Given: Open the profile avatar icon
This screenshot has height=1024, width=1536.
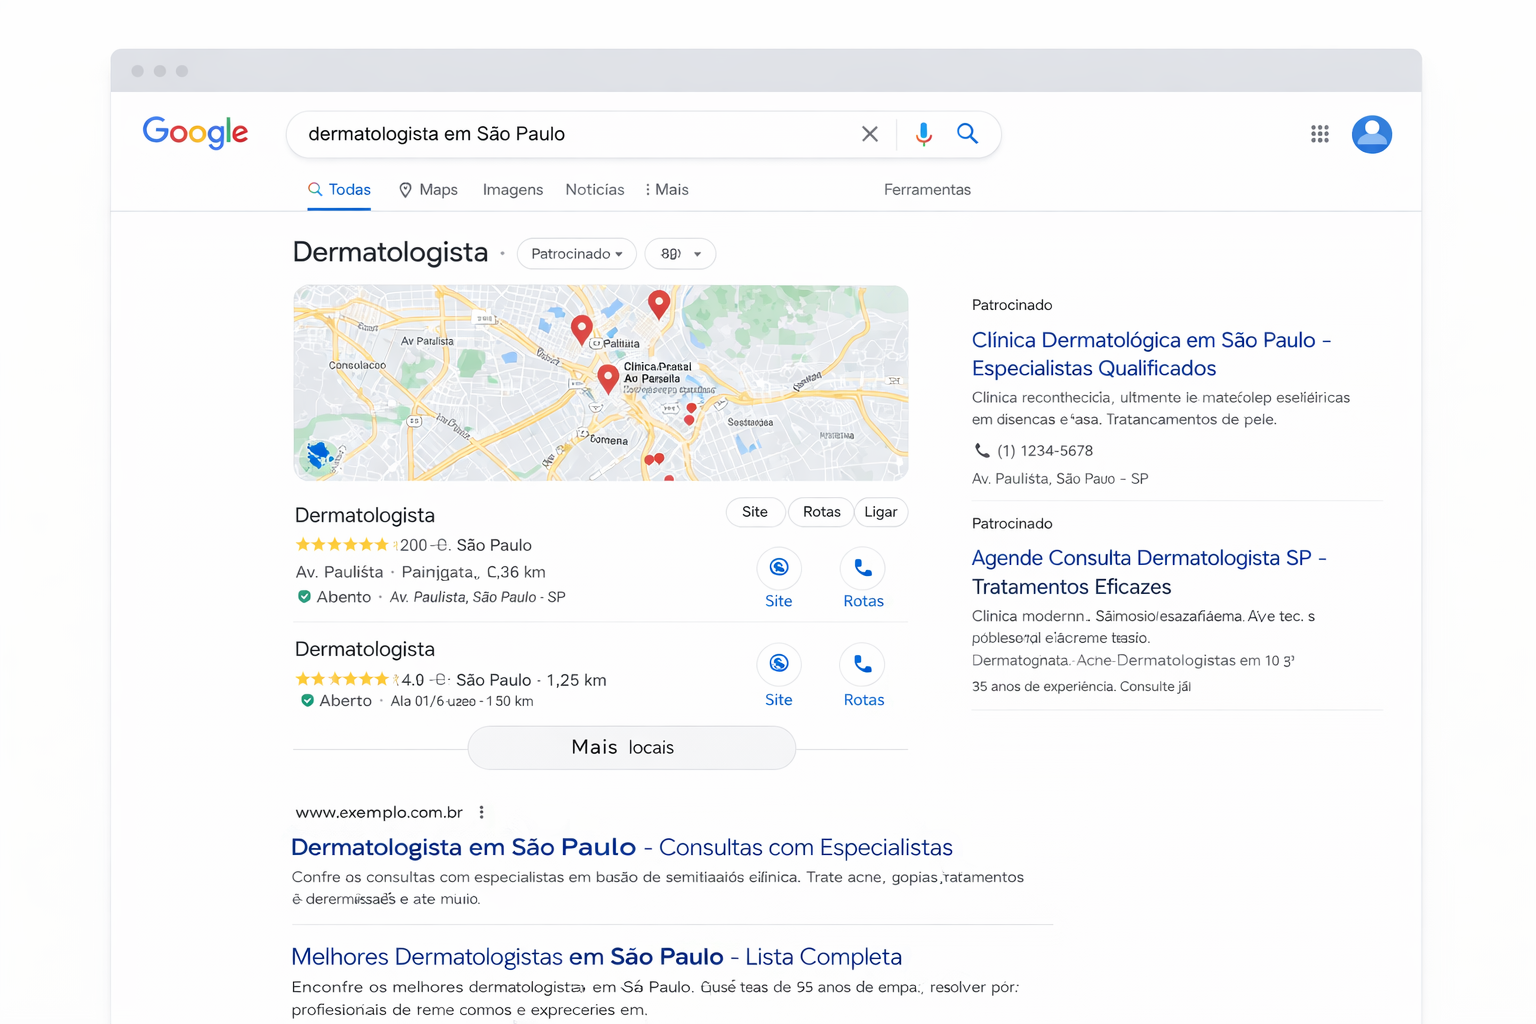Looking at the screenshot, I should [x=1371, y=133].
